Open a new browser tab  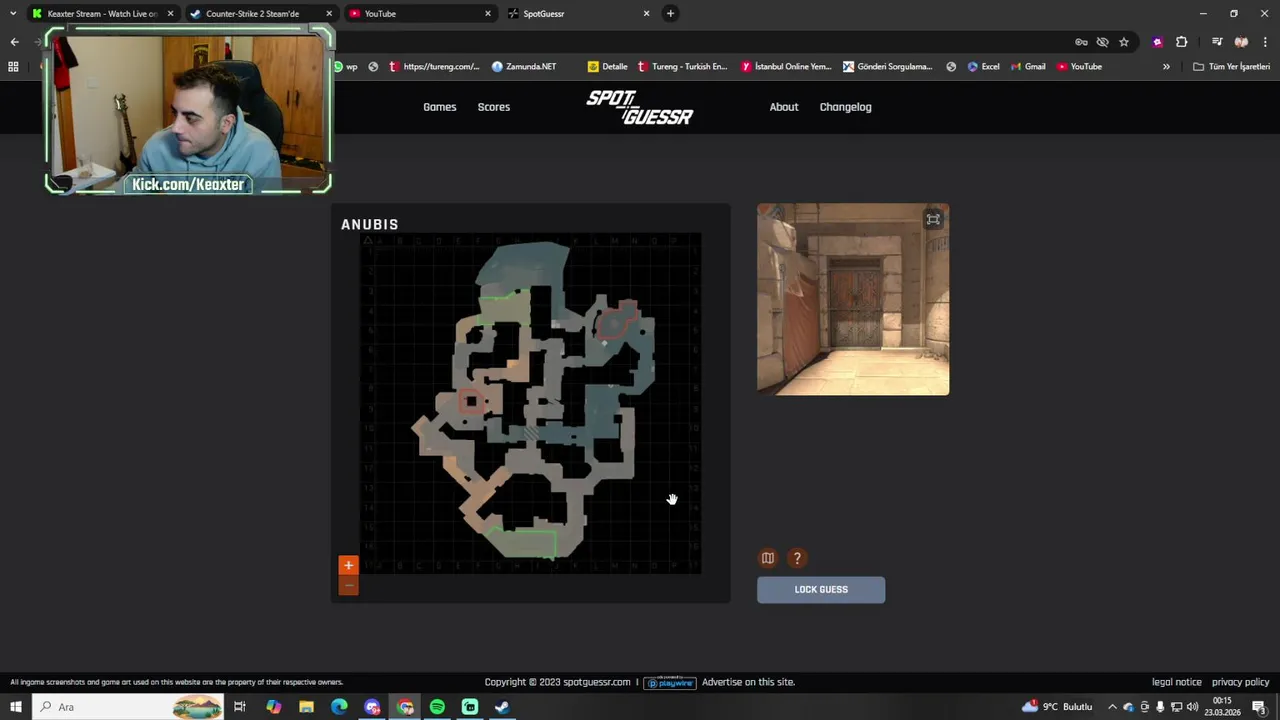pyautogui.click(x=670, y=13)
